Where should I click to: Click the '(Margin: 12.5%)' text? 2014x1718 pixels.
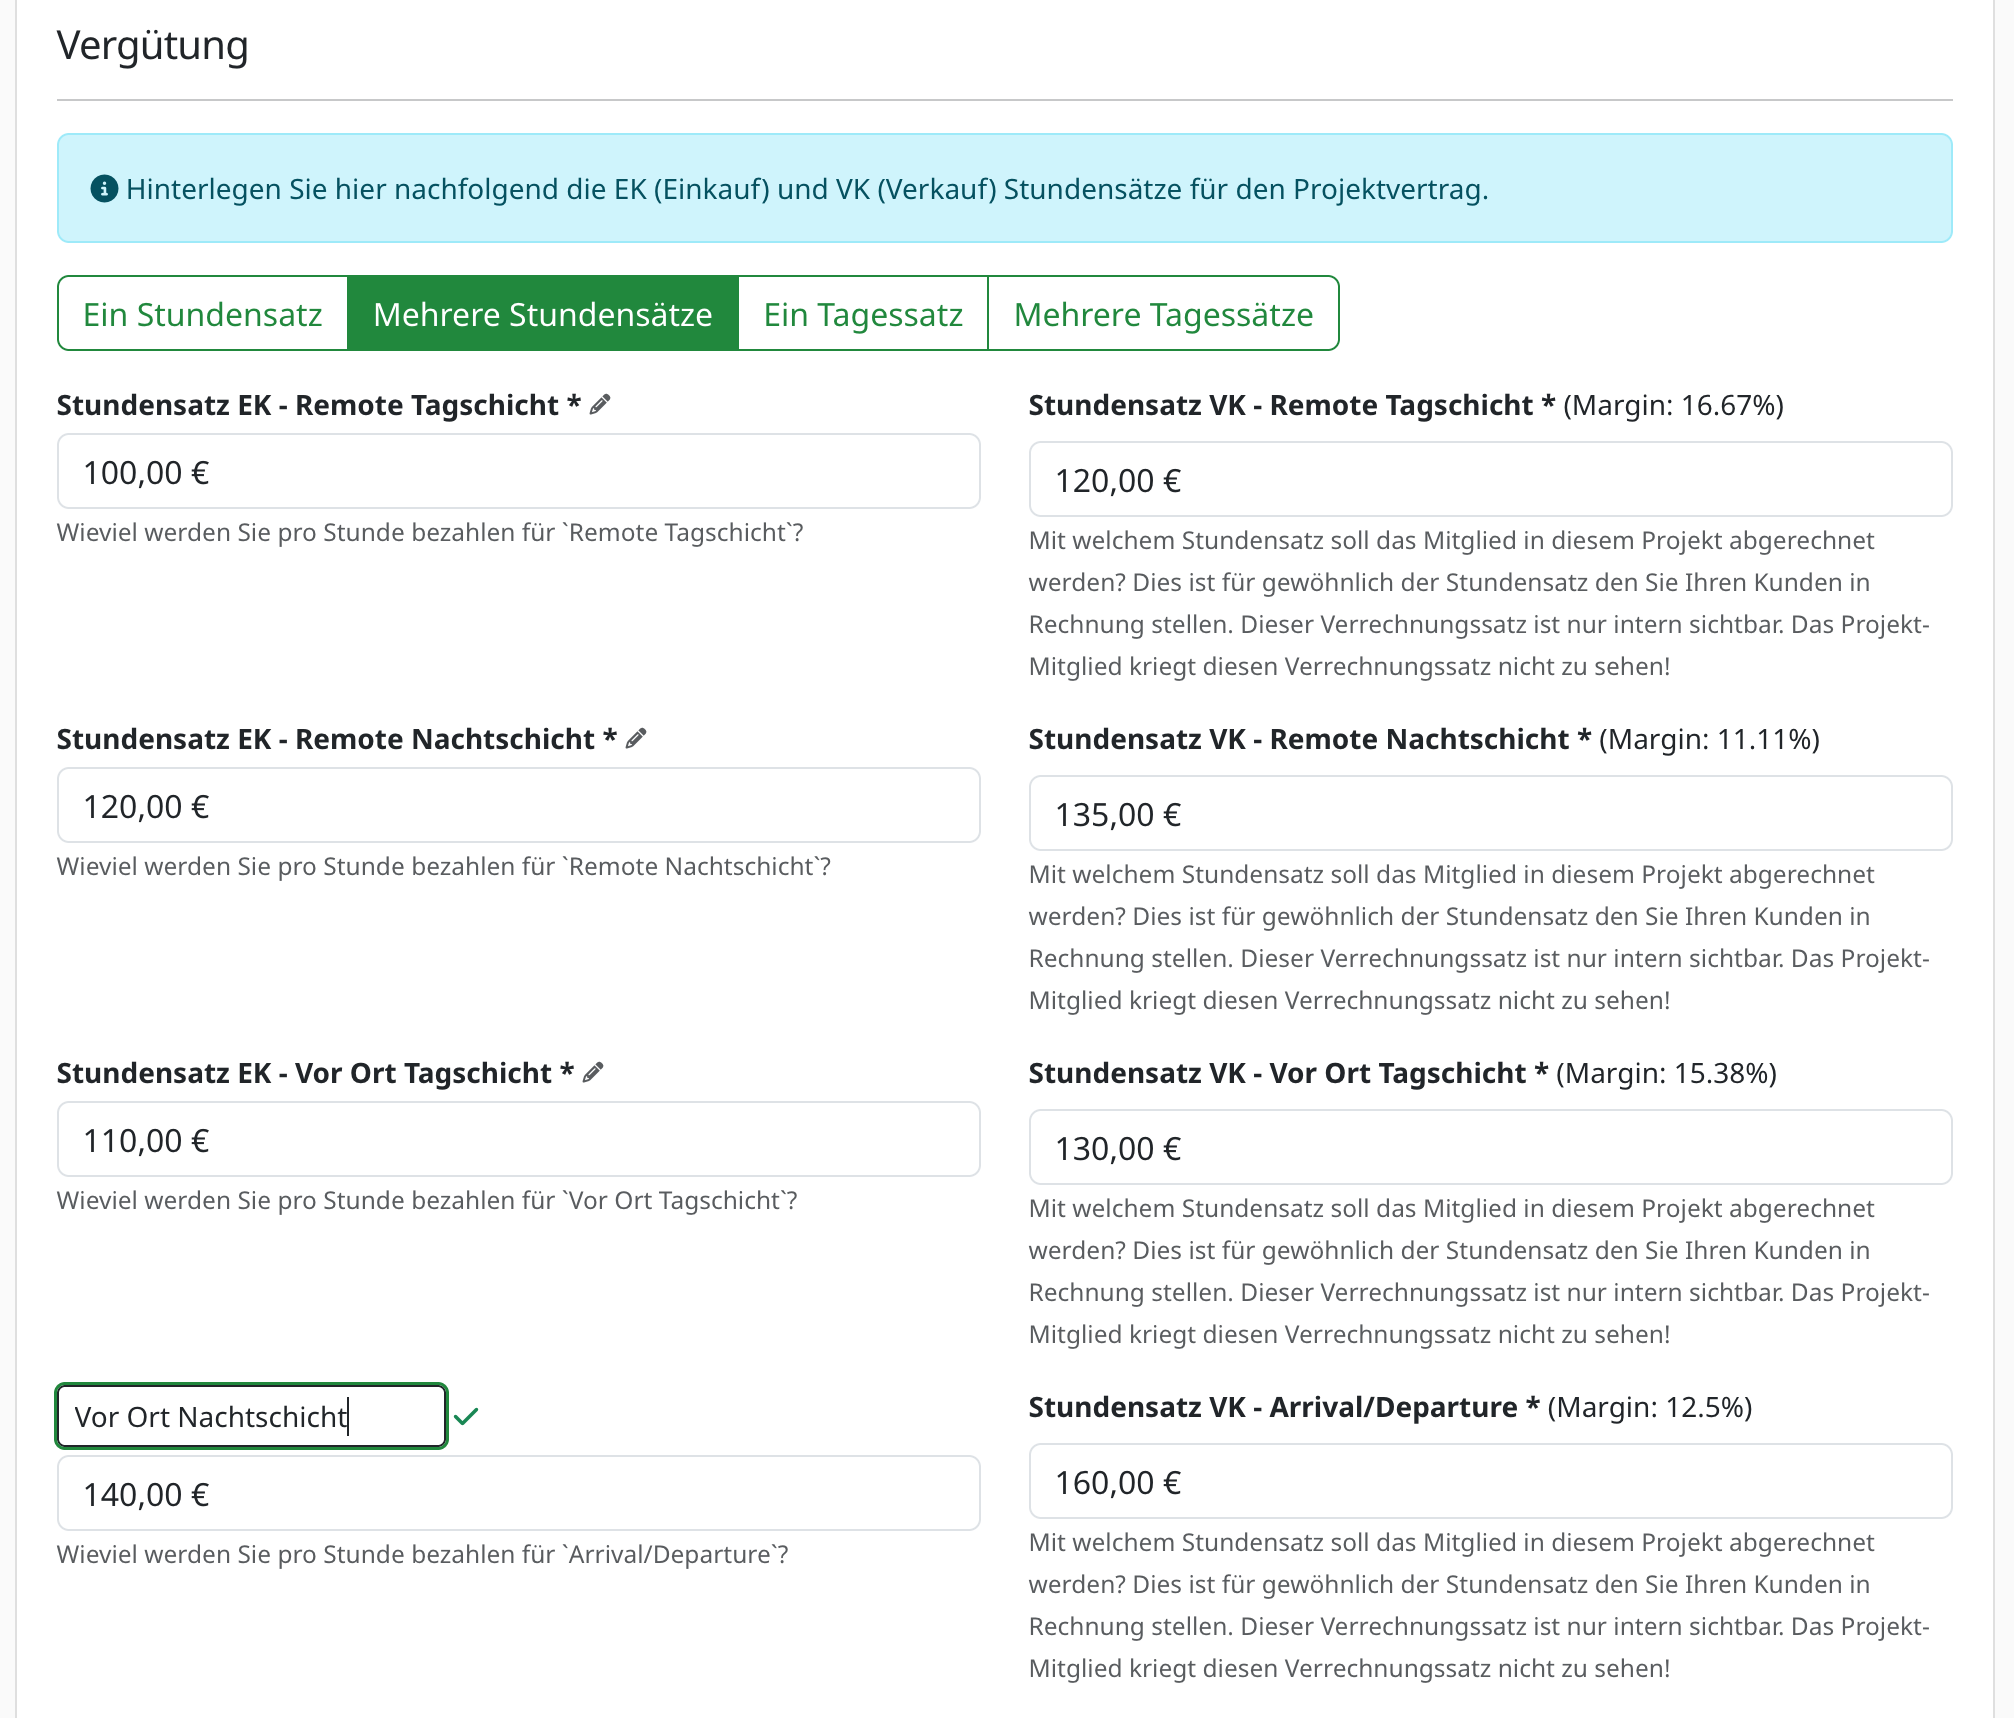(1650, 1407)
